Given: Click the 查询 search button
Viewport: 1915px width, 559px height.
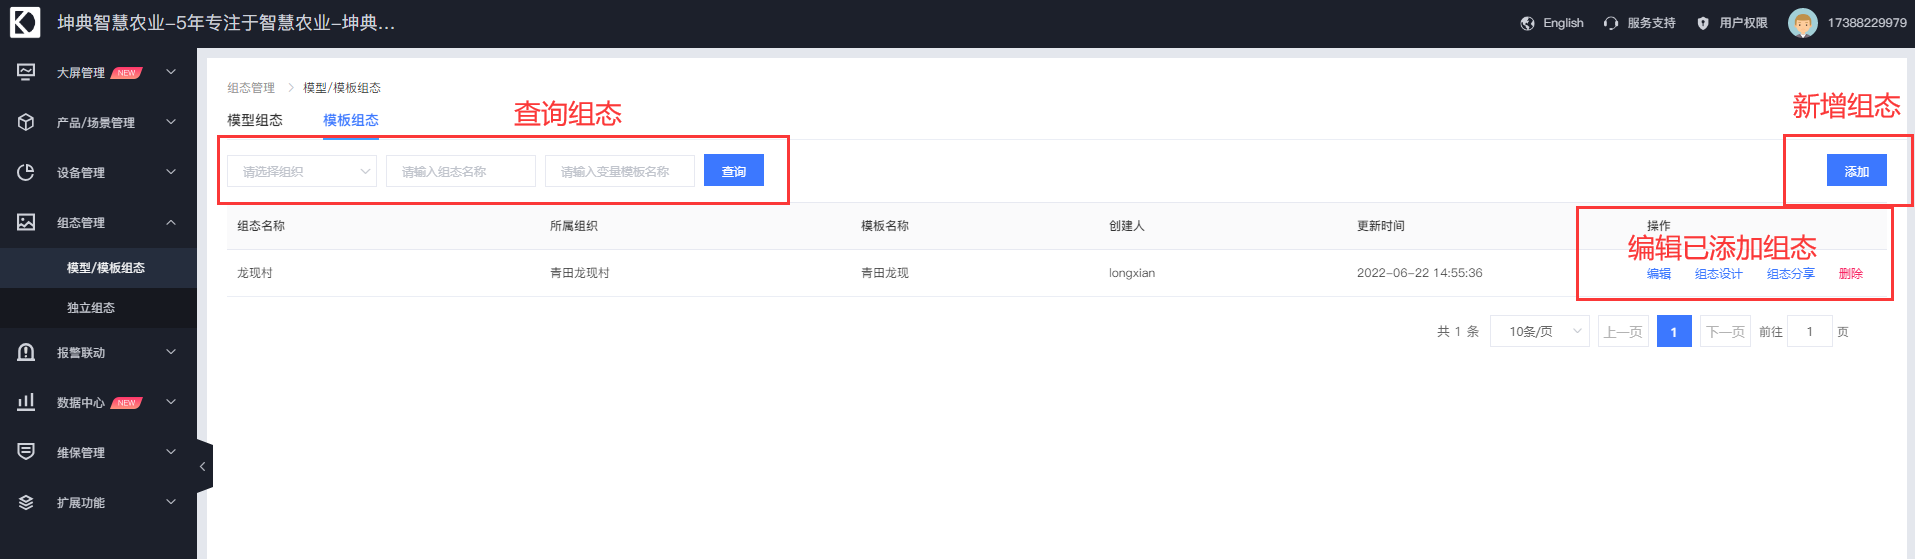Looking at the screenshot, I should 734,171.
